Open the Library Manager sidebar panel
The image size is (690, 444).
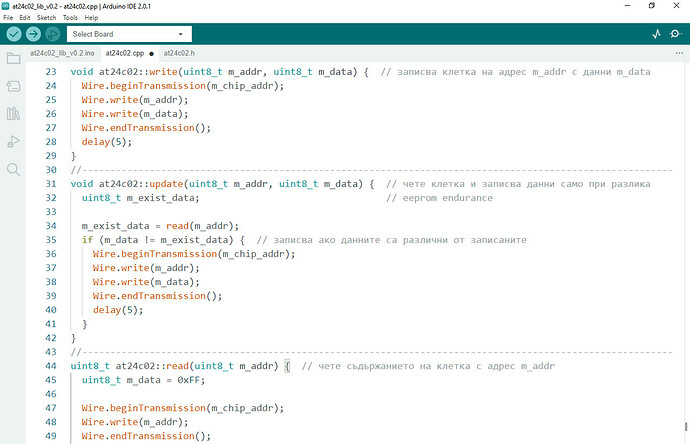(x=13, y=114)
